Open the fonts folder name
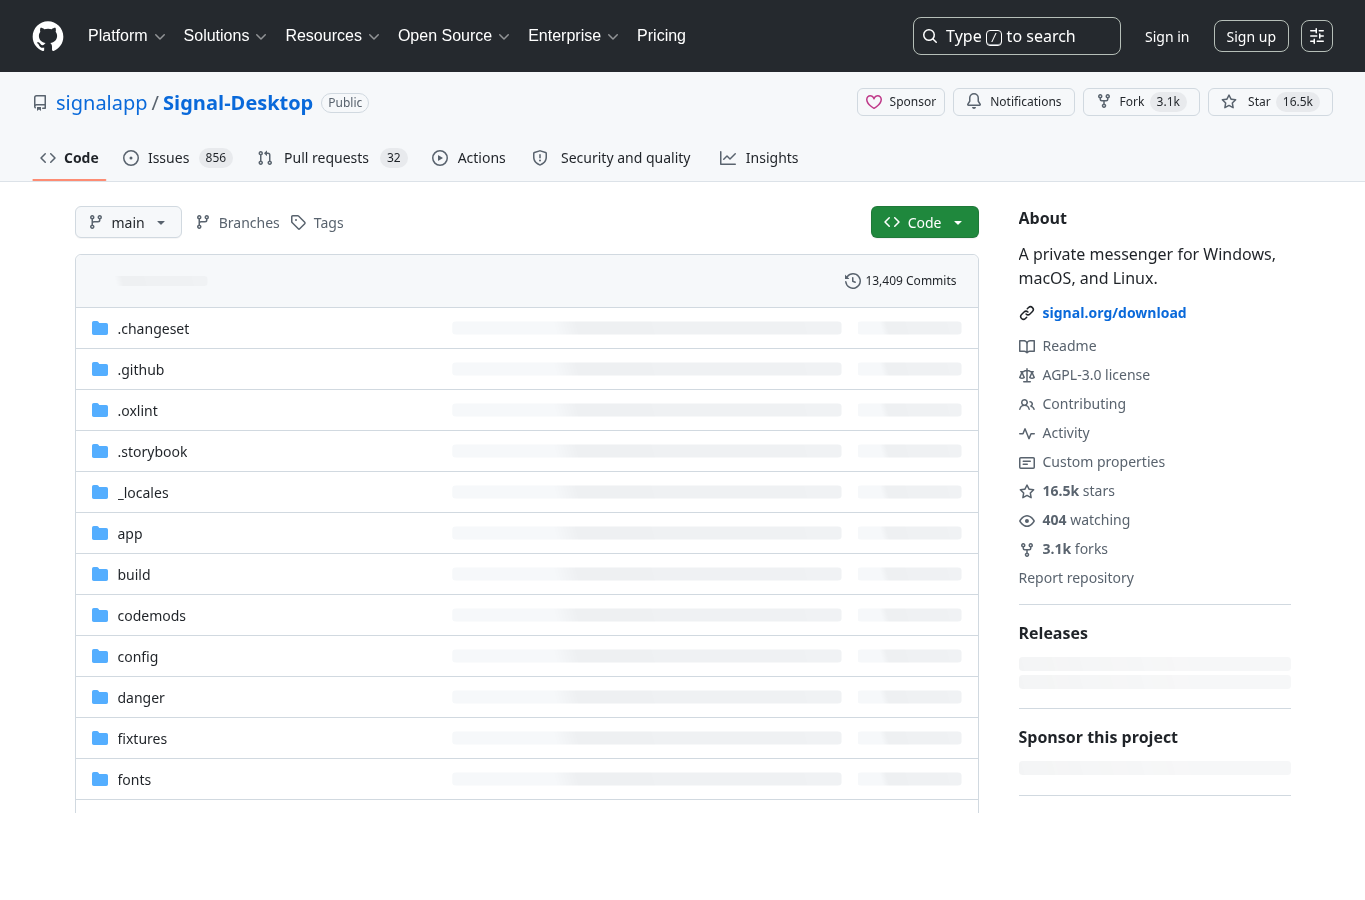The height and width of the screenshot is (900, 1365). click(x=134, y=780)
